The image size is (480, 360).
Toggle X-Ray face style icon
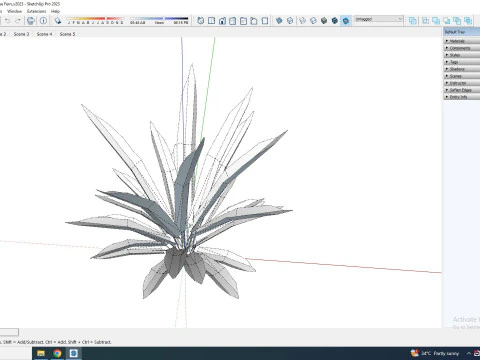point(279,21)
